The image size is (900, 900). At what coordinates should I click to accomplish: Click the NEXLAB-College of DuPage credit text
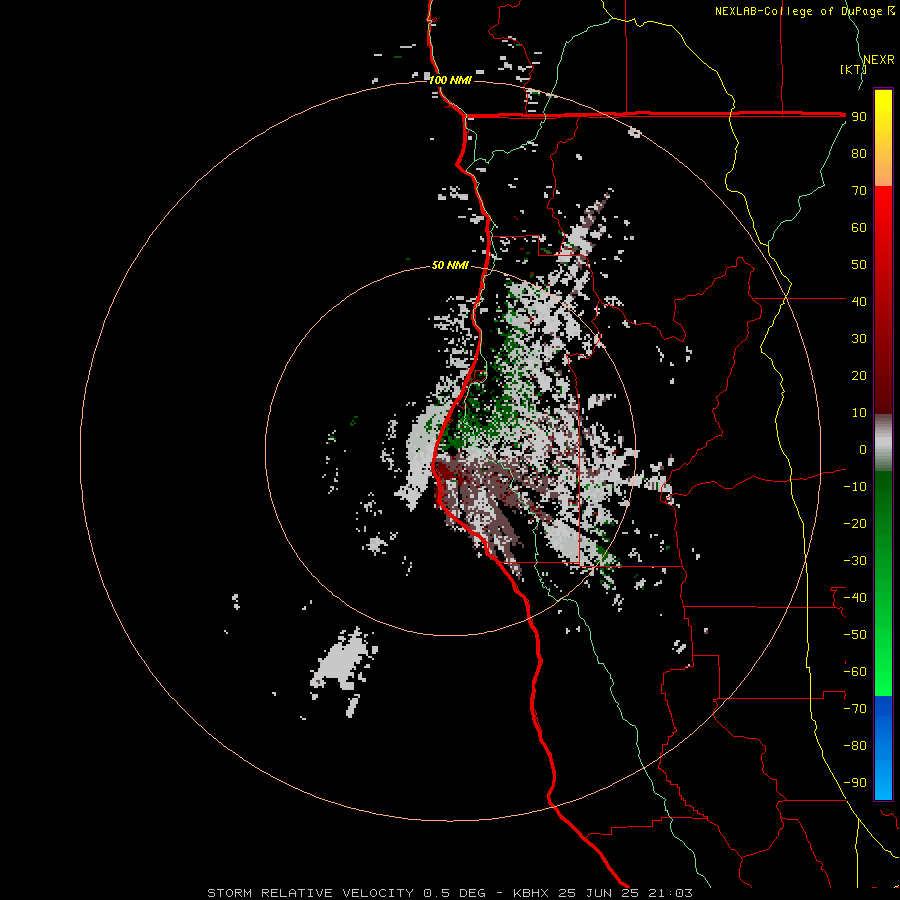(804, 11)
